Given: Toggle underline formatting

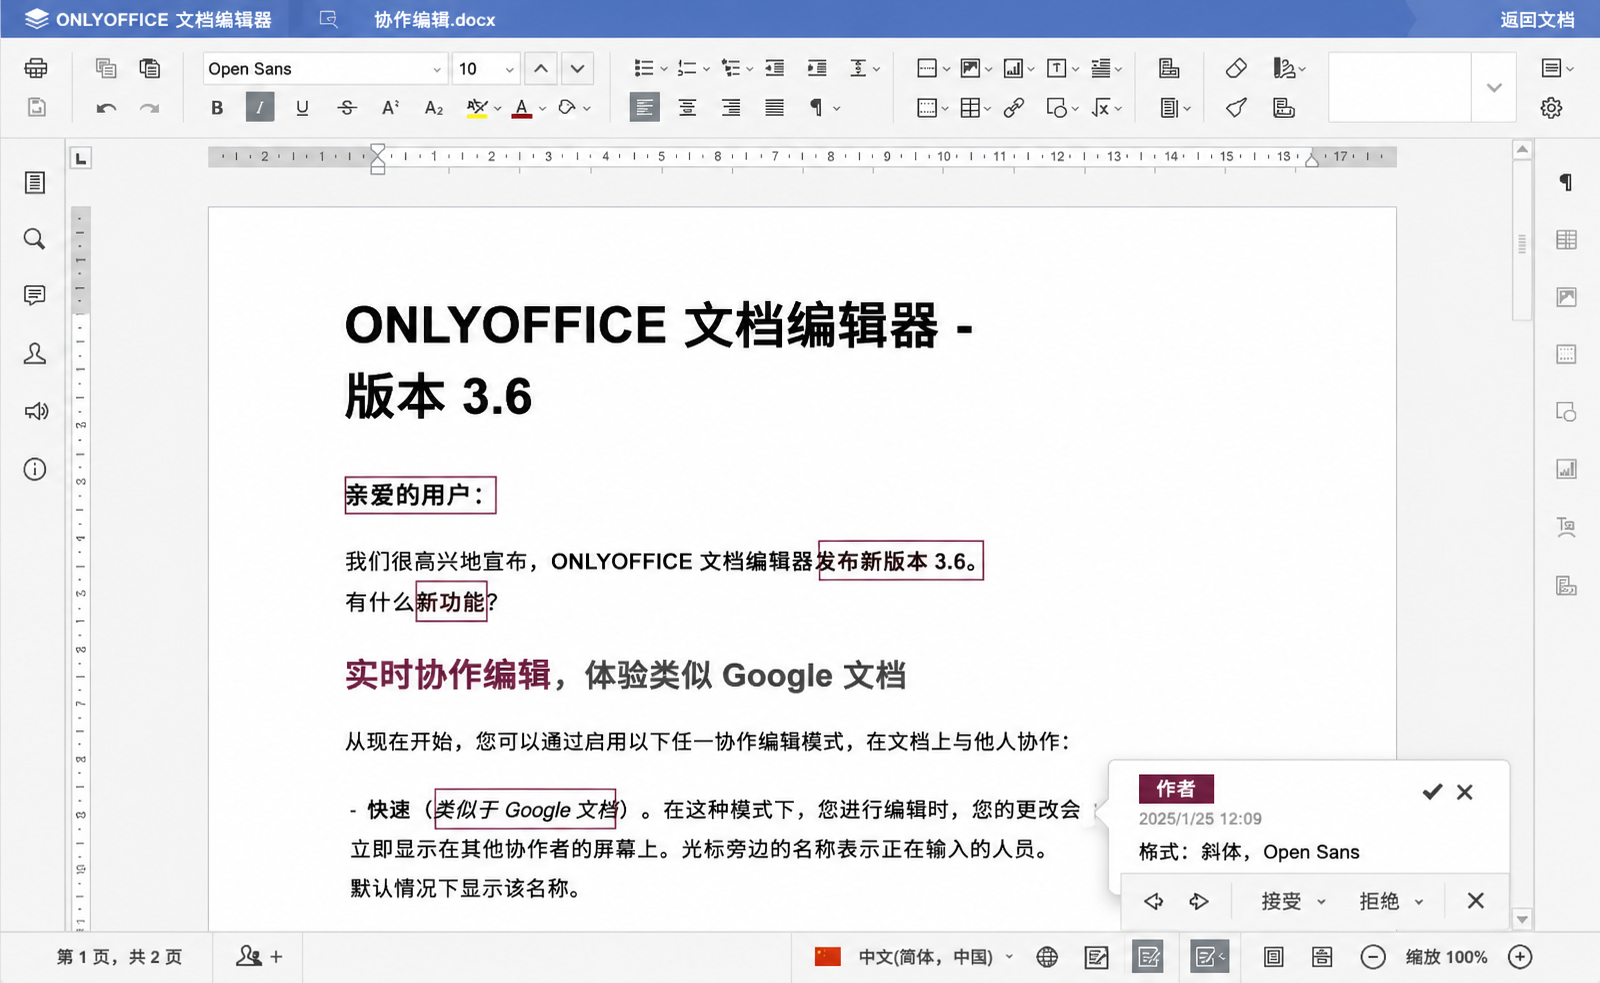Looking at the screenshot, I should [302, 108].
